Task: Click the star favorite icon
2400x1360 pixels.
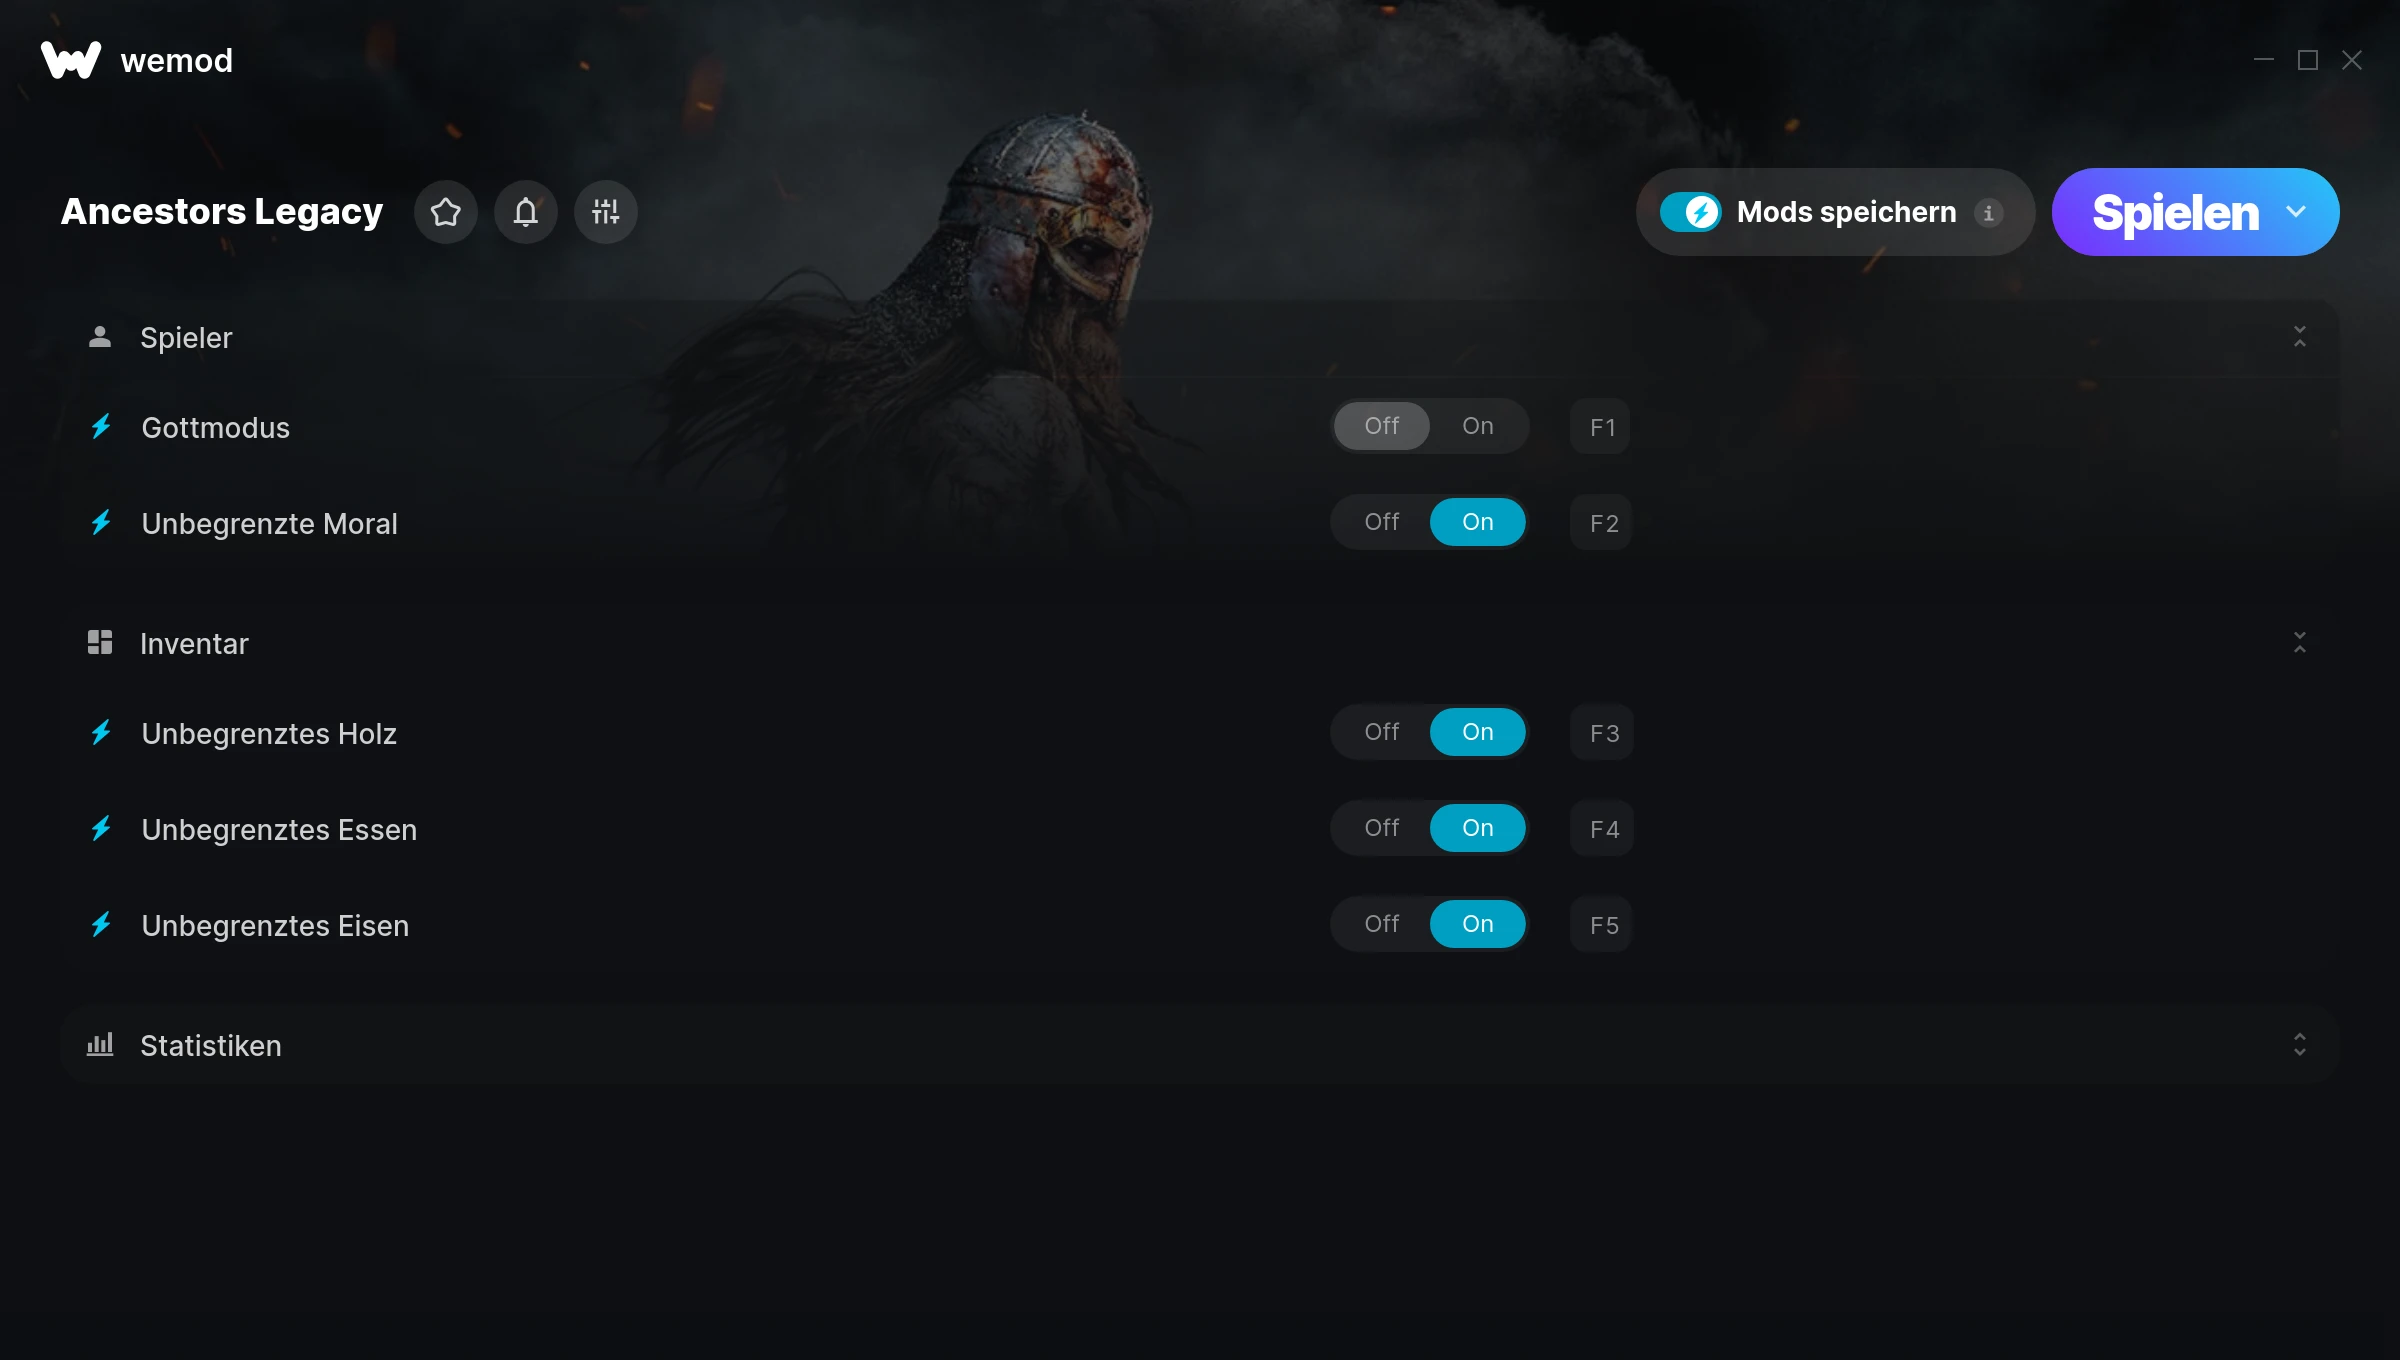Action: click(x=446, y=212)
